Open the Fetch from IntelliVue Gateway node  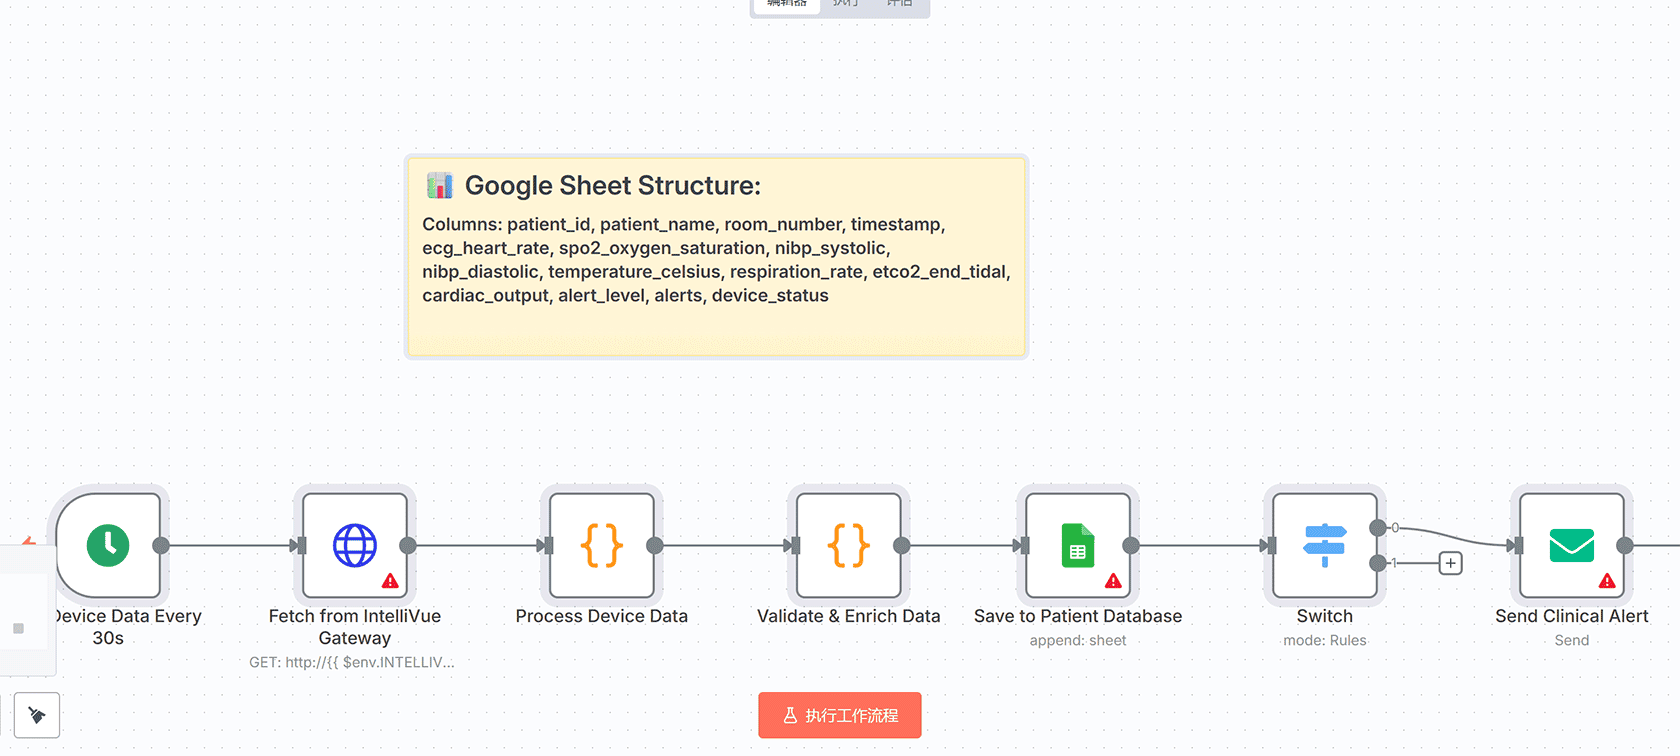click(354, 545)
